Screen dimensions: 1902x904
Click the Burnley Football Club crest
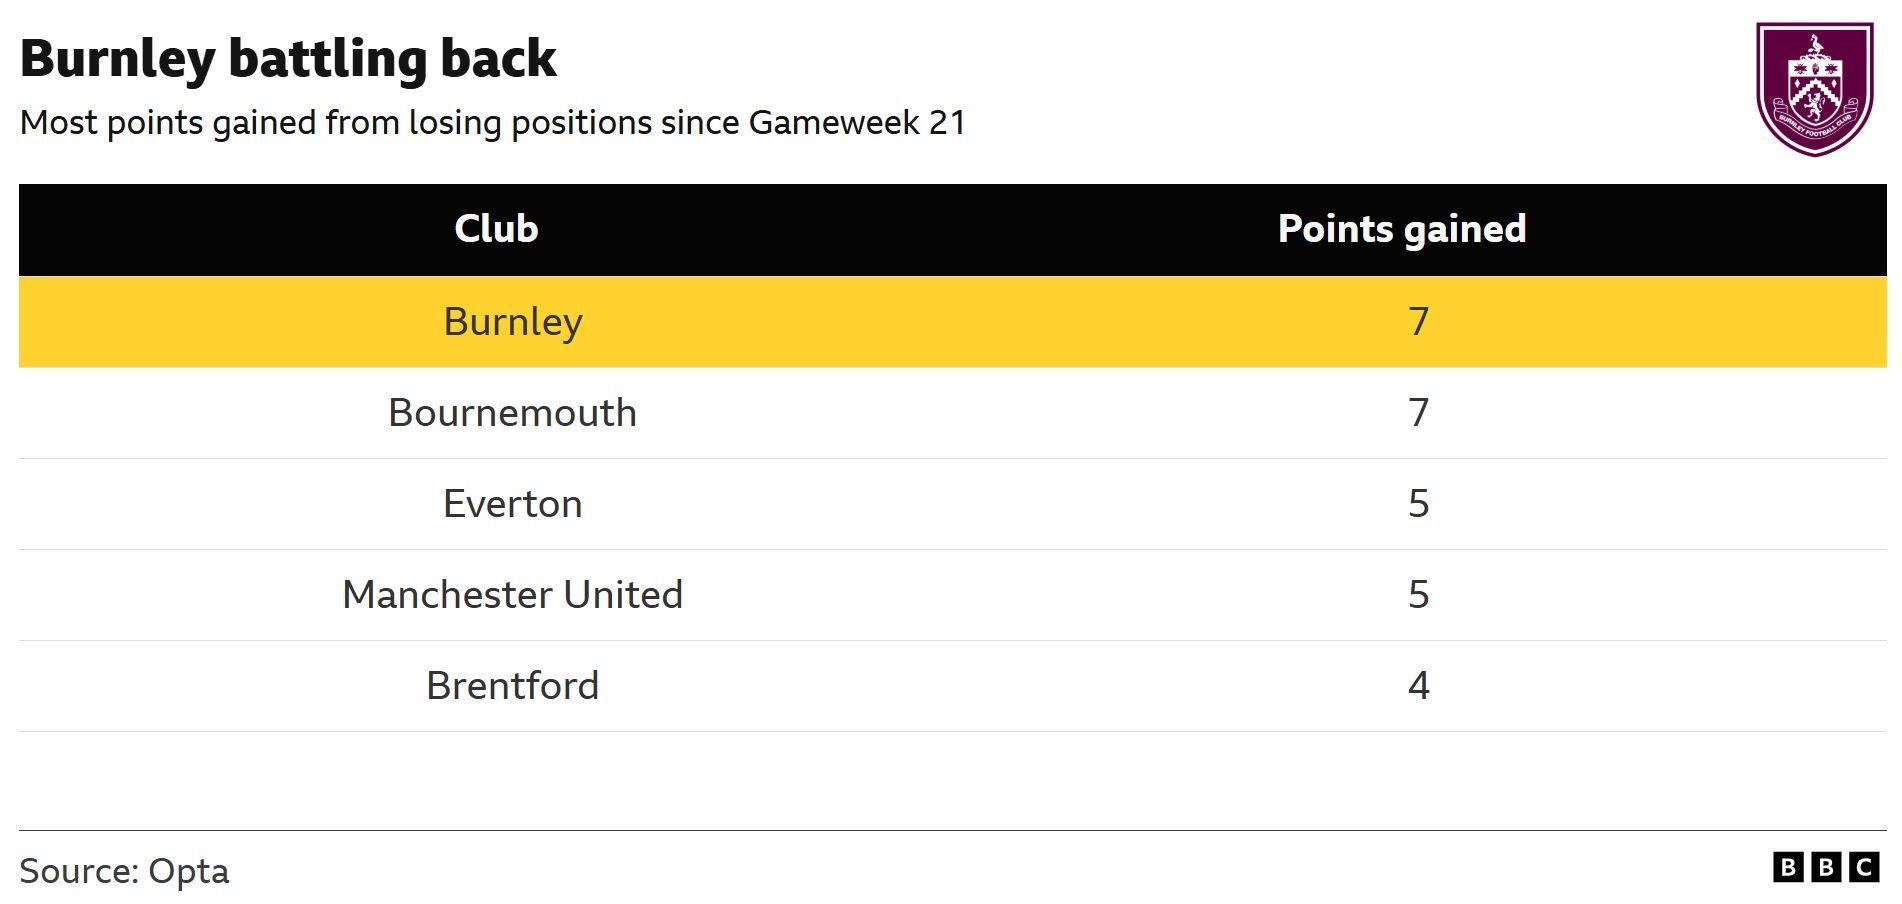pos(1815,89)
